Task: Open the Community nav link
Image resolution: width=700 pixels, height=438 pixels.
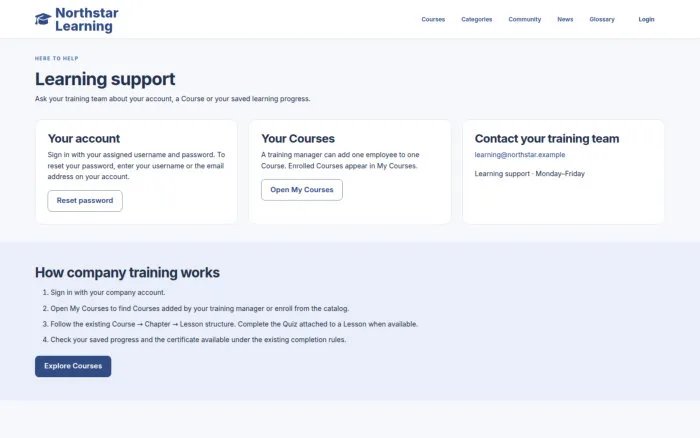Action: click(x=525, y=19)
